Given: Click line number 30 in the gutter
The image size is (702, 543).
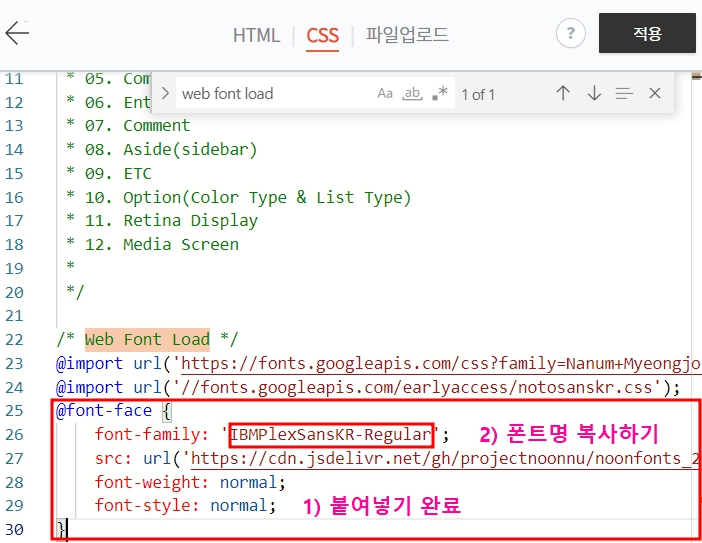Looking at the screenshot, I should click(14, 530).
